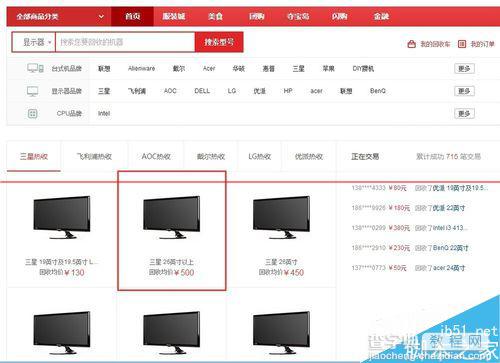
Task: Click the 我的回收车 link text
Action: [435, 44]
